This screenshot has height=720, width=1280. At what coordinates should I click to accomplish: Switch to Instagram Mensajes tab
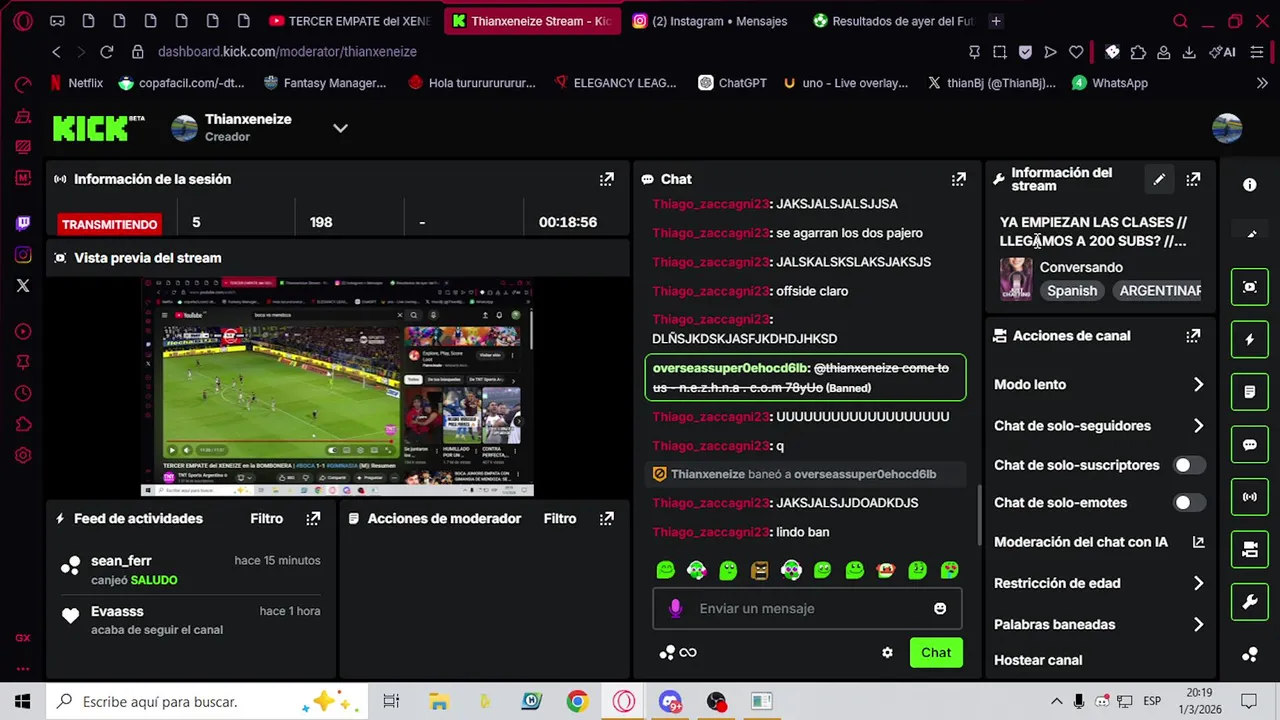[x=710, y=21]
